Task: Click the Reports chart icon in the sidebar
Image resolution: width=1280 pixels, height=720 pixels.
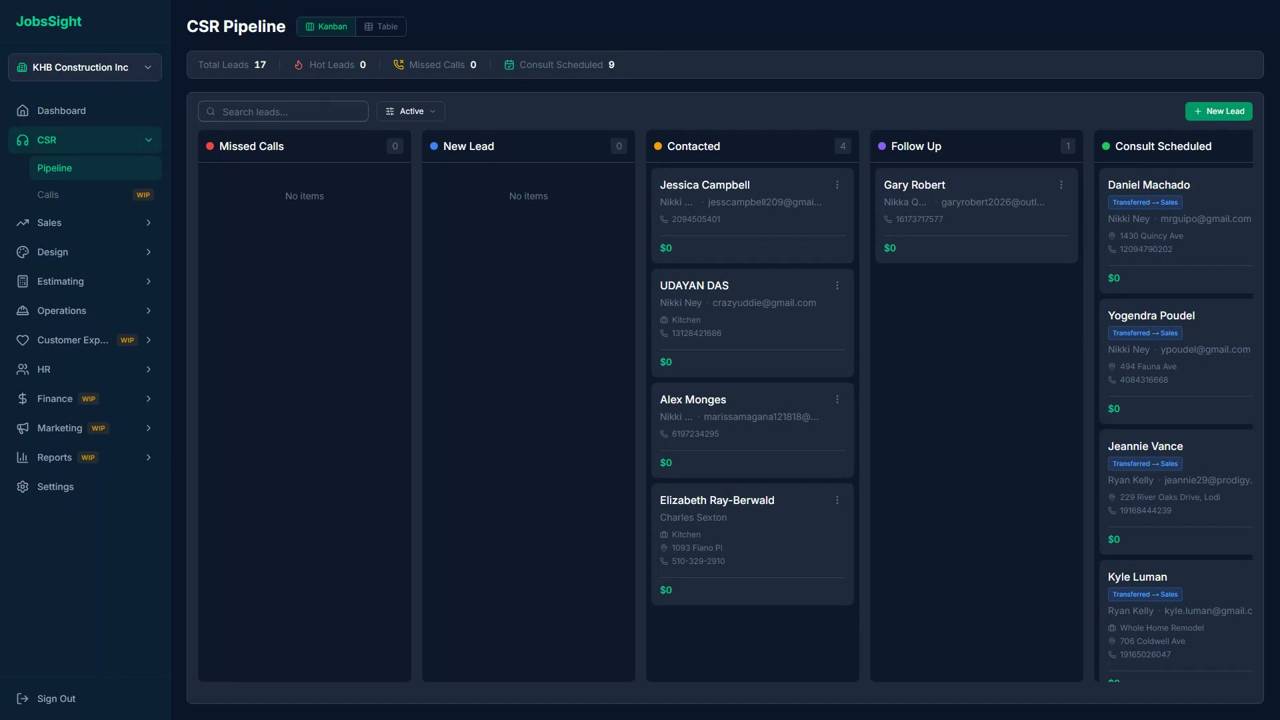Action: click(22, 458)
